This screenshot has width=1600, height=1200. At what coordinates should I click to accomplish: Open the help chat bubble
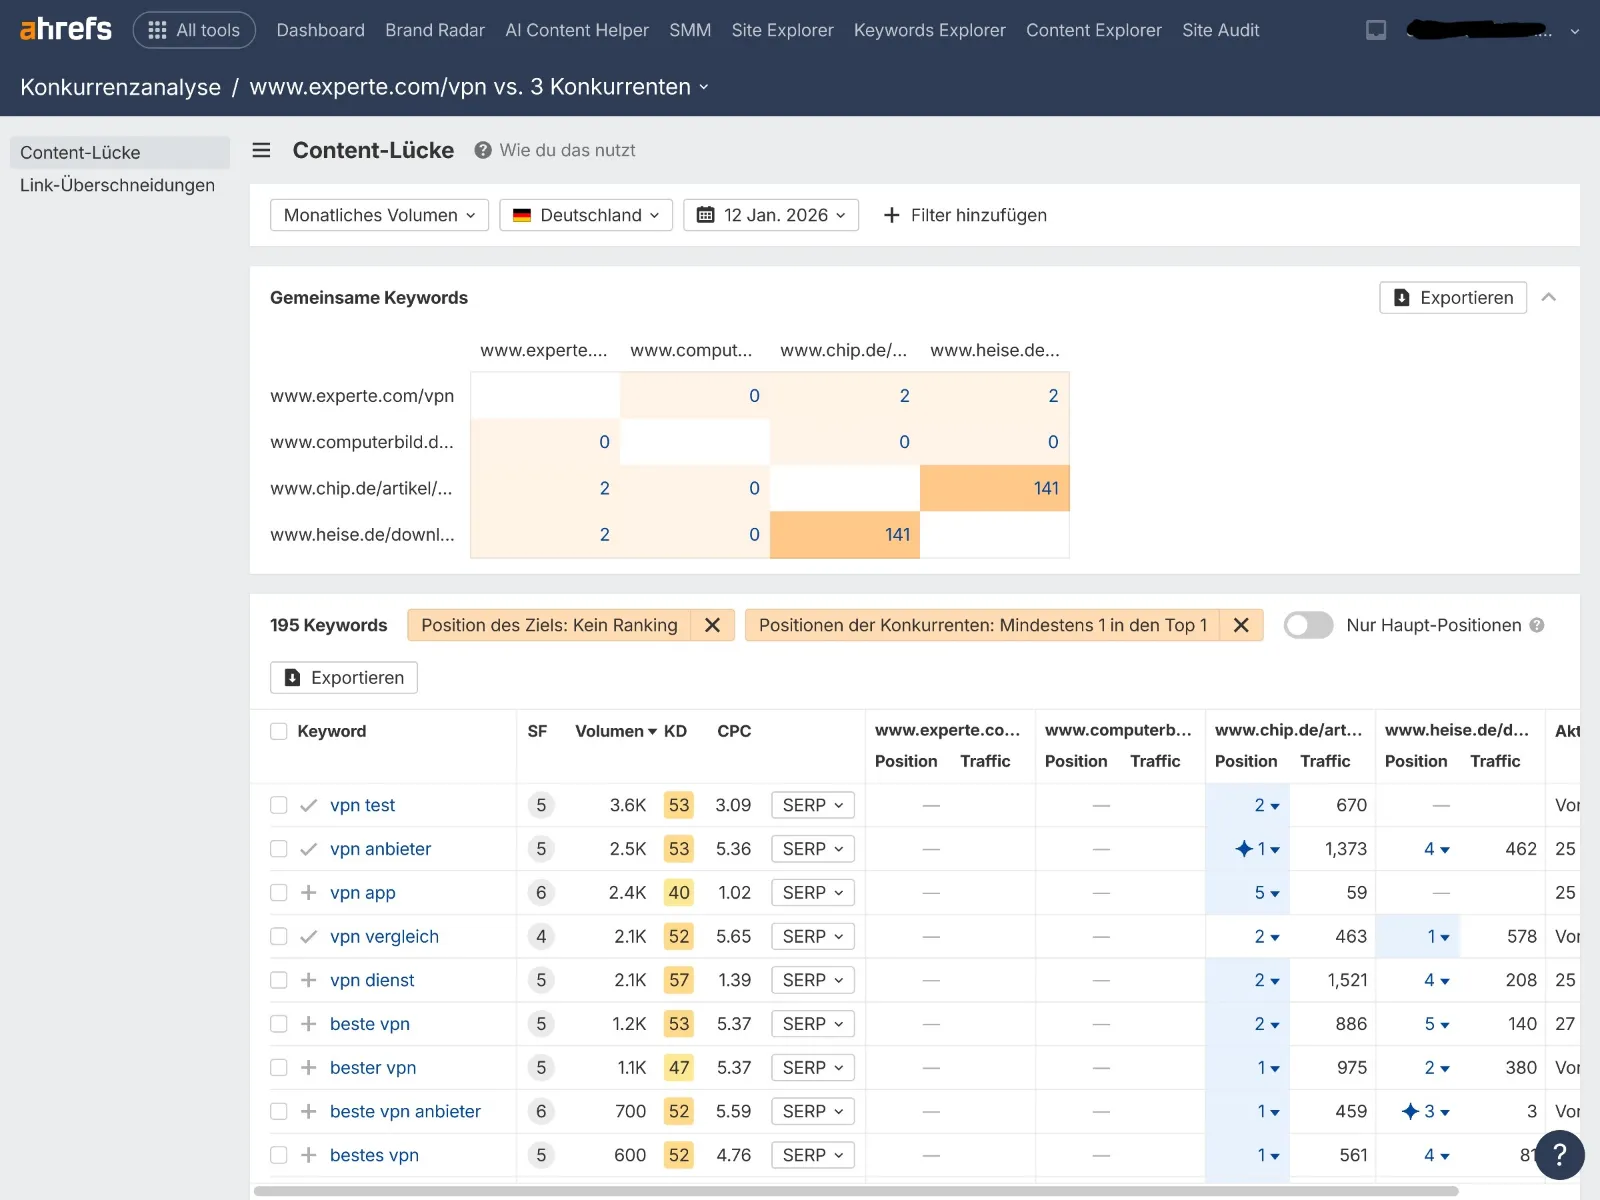(1559, 1155)
